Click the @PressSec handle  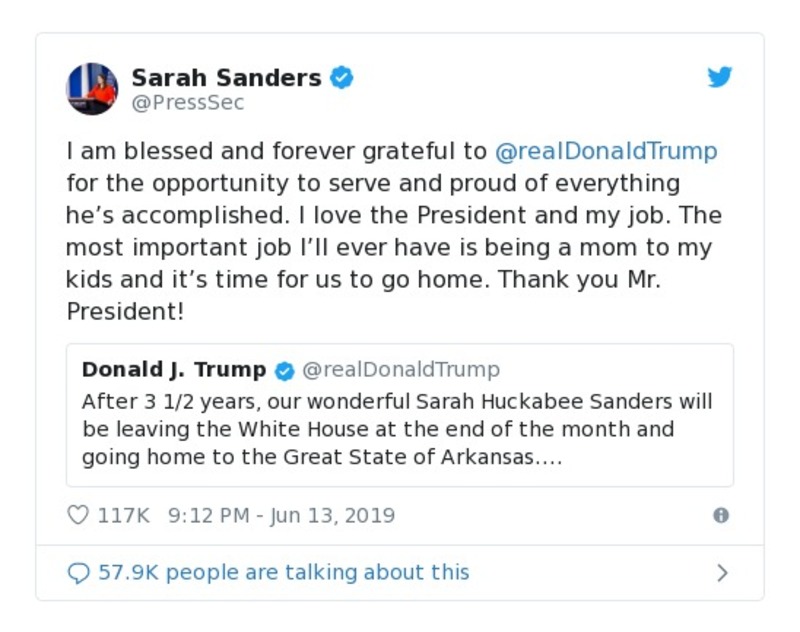click(x=188, y=103)
